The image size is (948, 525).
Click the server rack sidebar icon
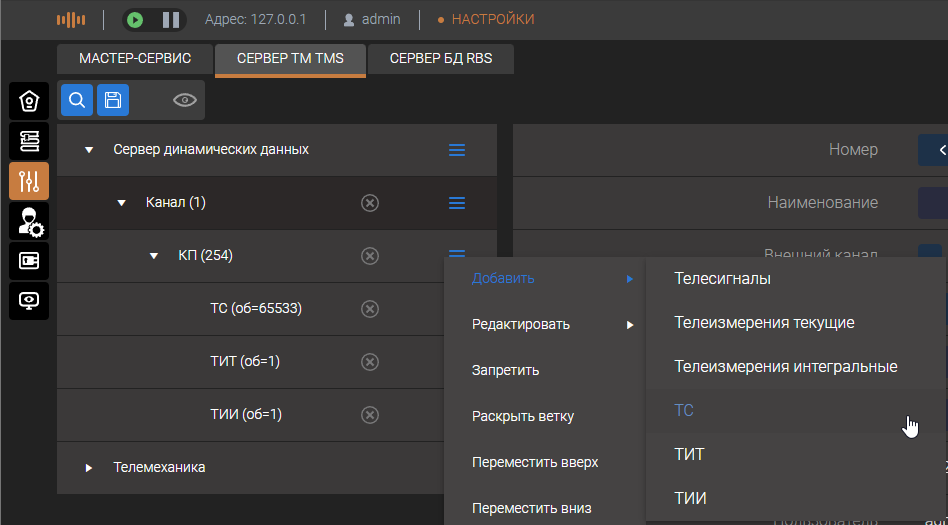click(x=29, y=141)
